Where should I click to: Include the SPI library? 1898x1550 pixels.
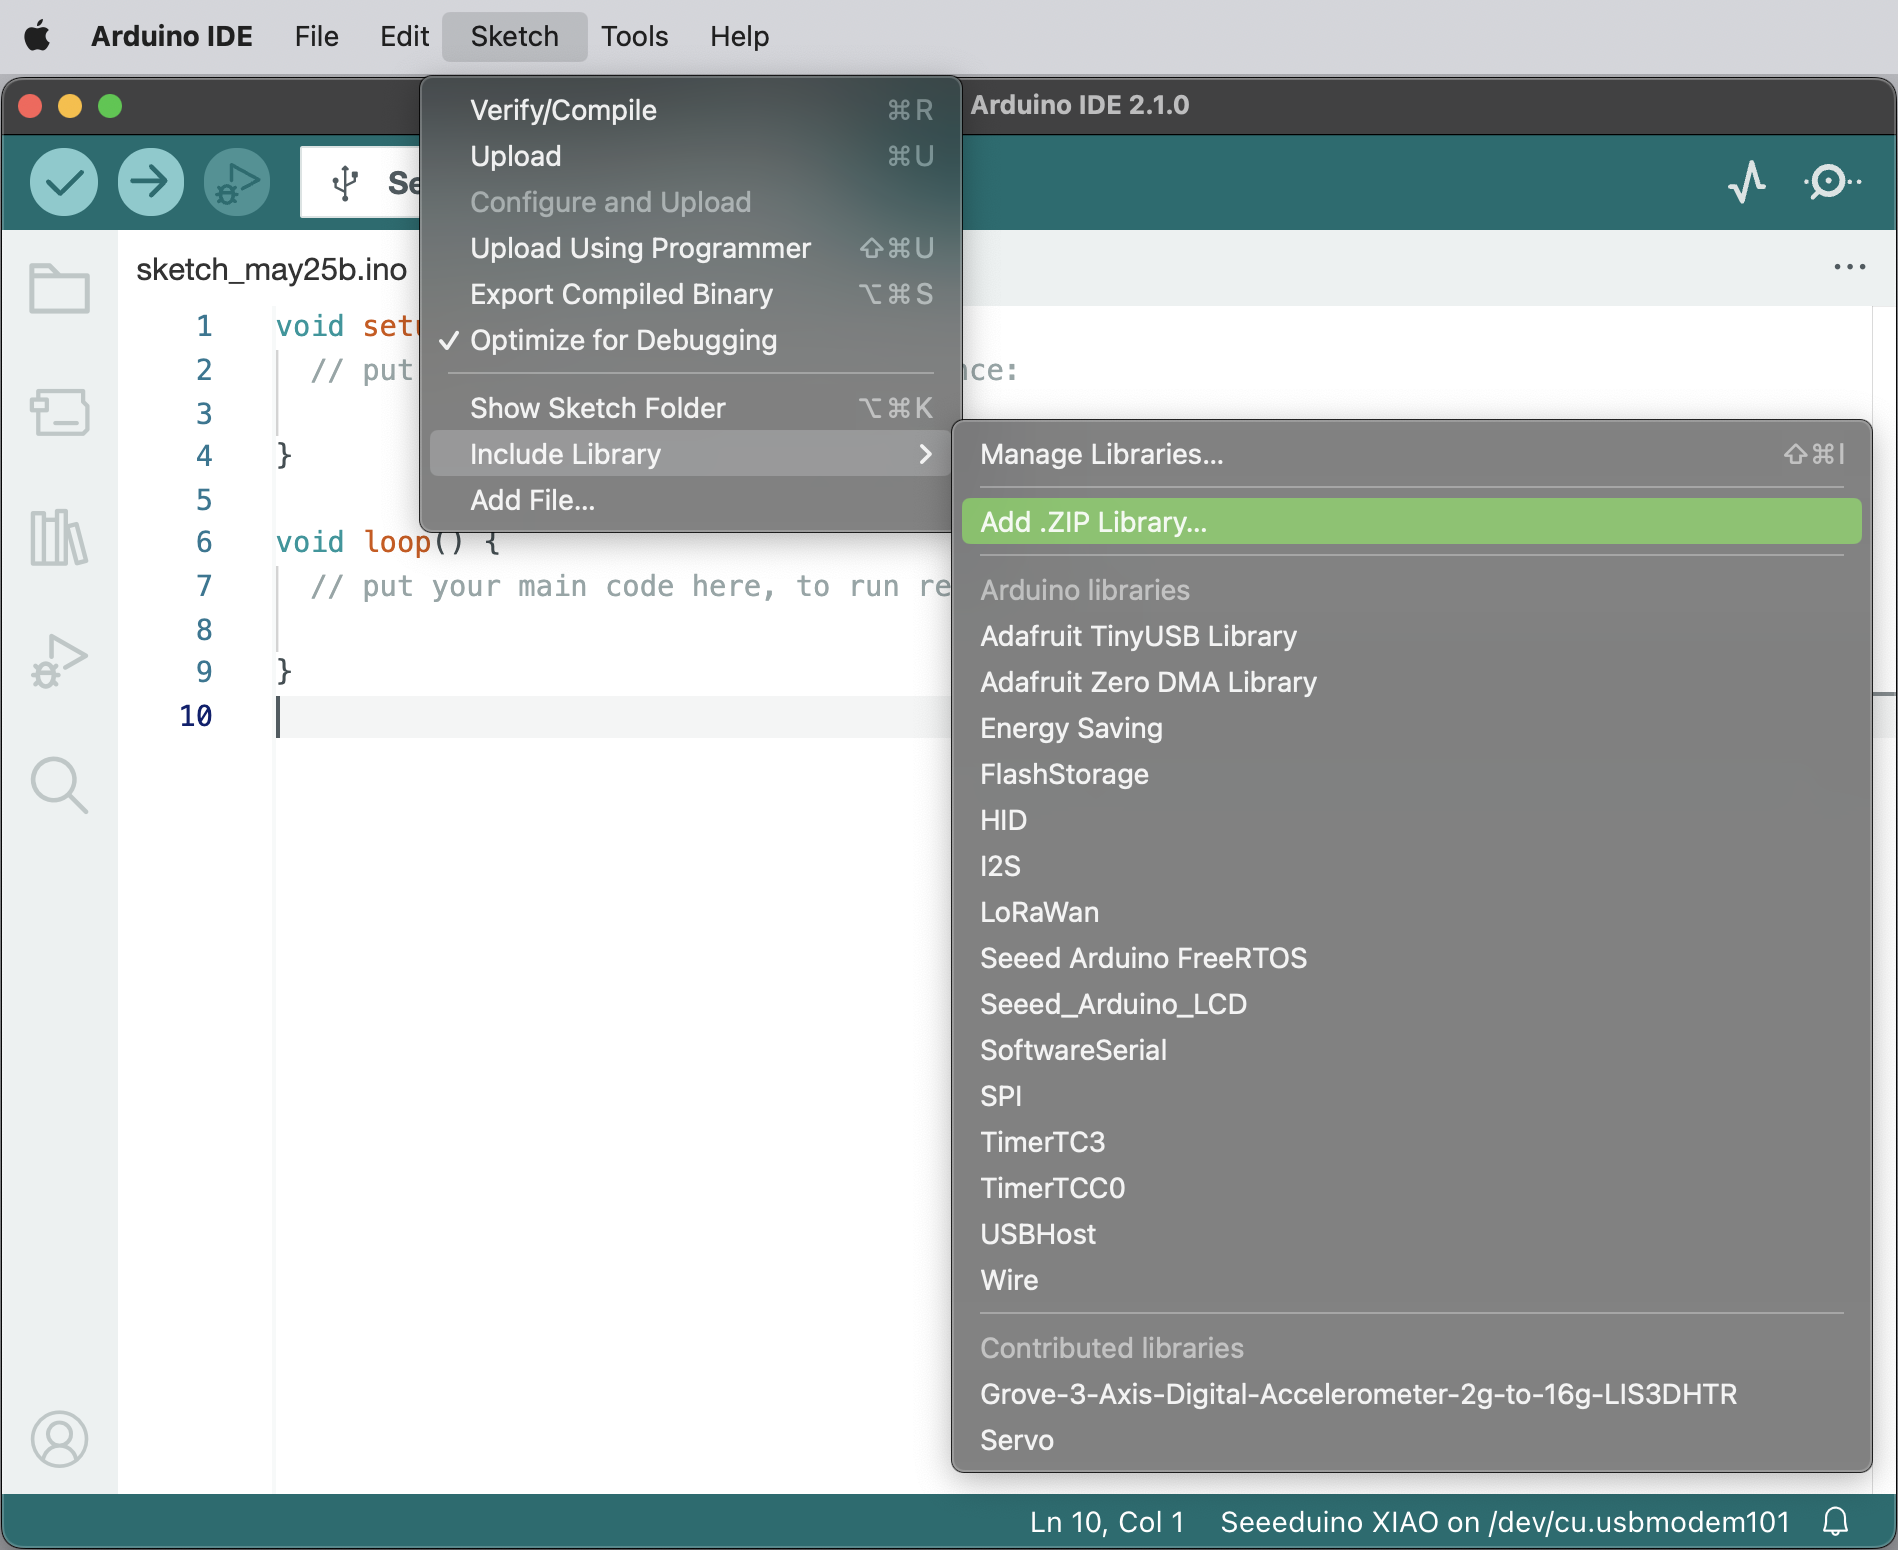[1412, 1096]
